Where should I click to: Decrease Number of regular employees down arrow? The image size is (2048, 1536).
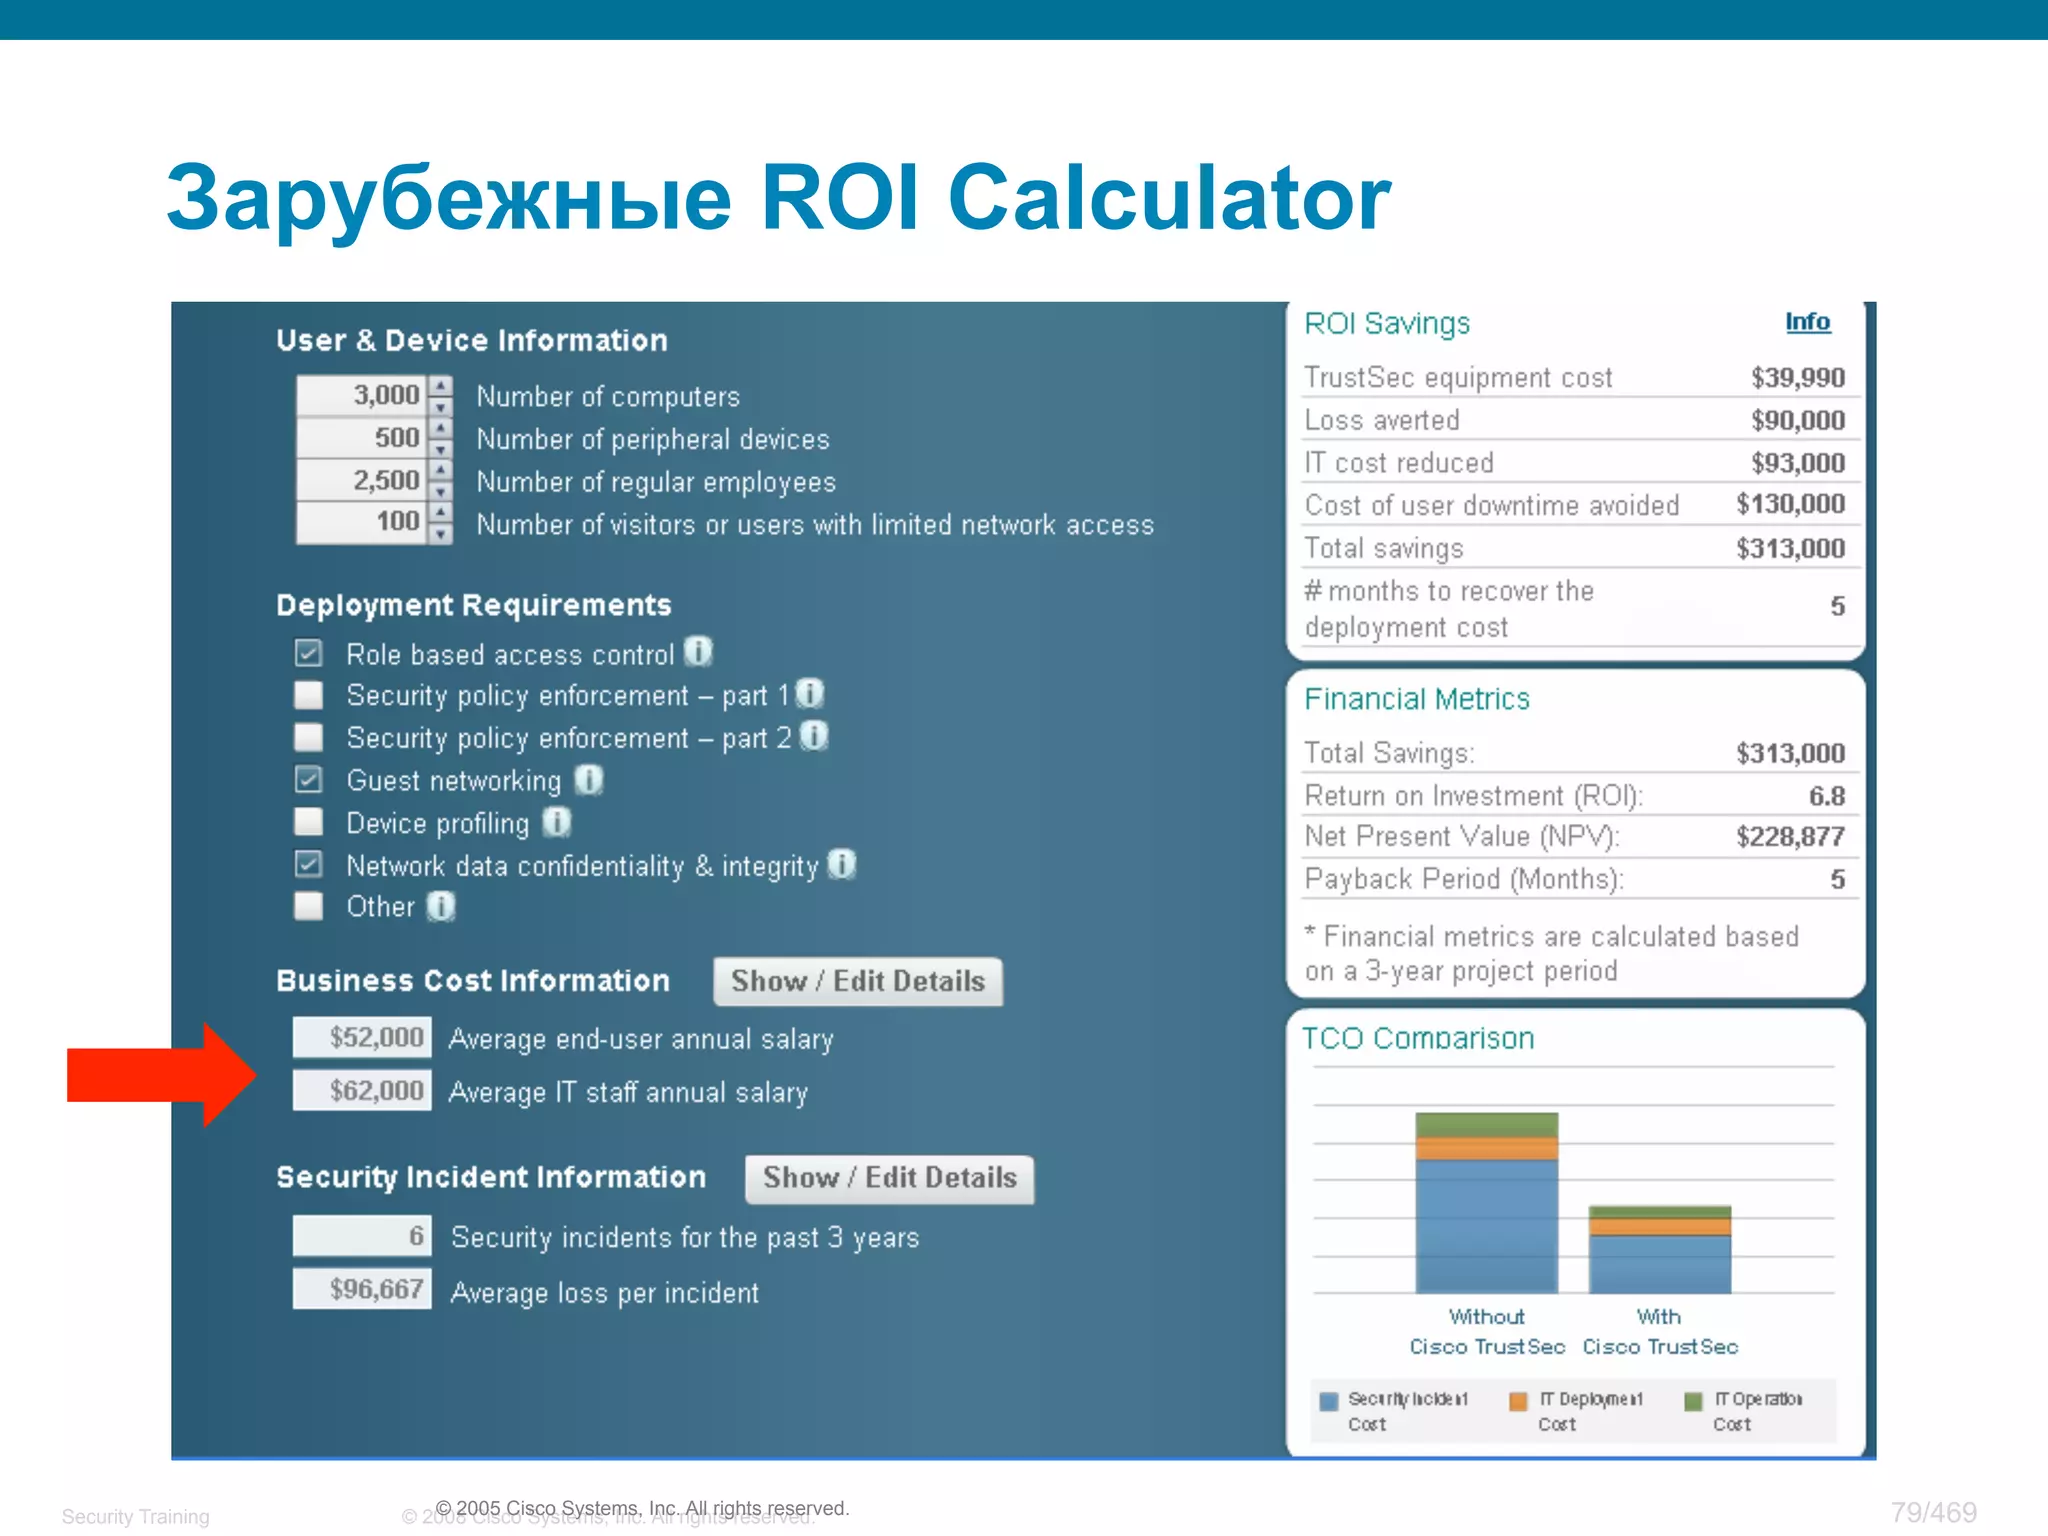(440, 491)
